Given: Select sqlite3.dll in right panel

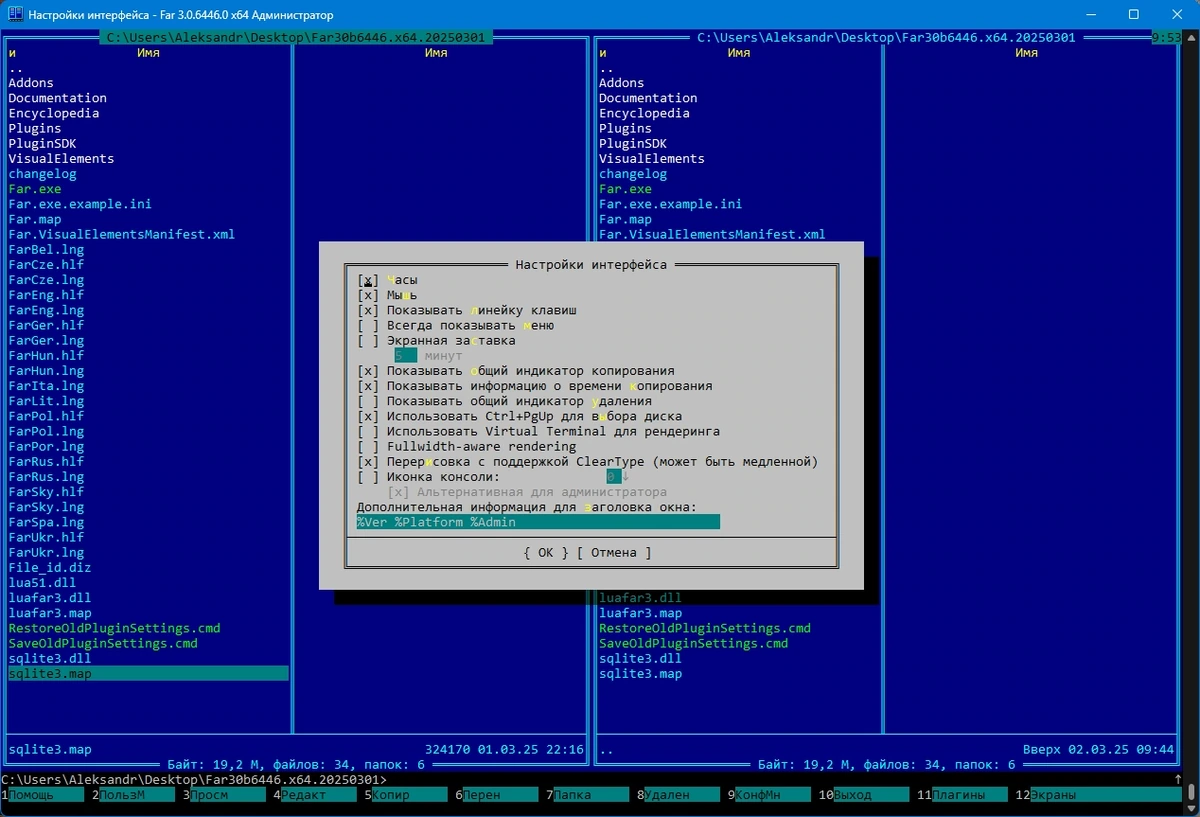Looking at the screenshot, I should [640, 658].
